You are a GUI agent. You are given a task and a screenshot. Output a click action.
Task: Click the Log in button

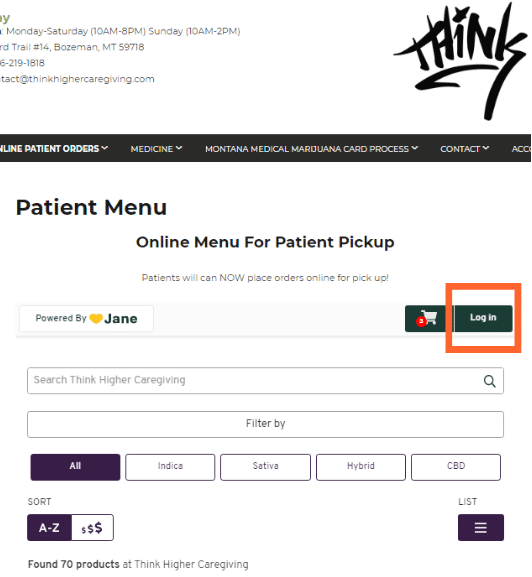pos(483,318)
